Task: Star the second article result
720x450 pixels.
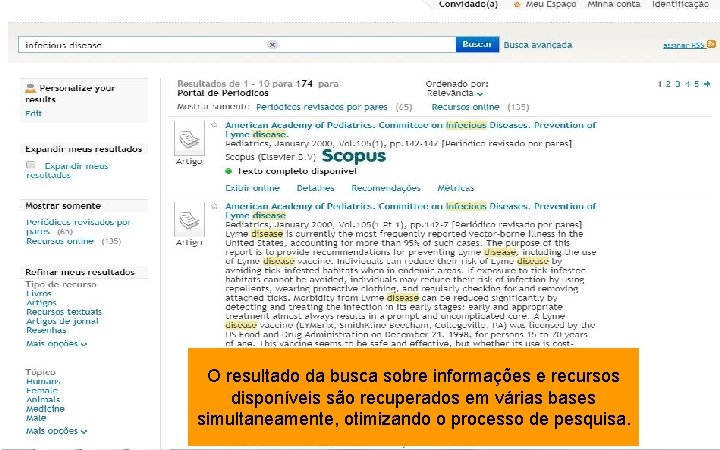Action: [x=214, y=206]
